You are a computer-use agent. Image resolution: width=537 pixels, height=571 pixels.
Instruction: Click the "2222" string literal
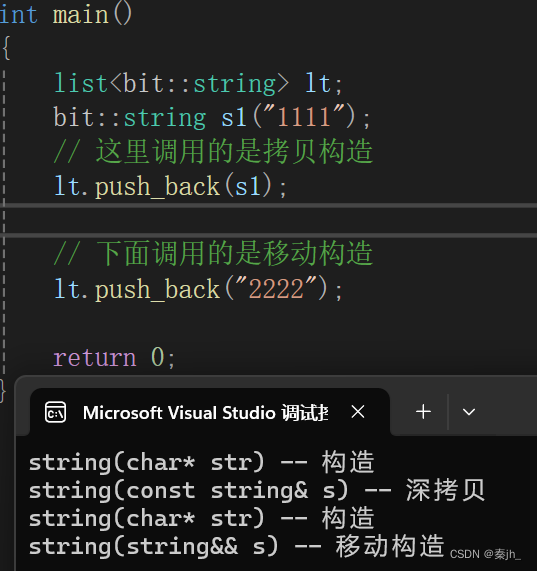(x=276, y=288)
